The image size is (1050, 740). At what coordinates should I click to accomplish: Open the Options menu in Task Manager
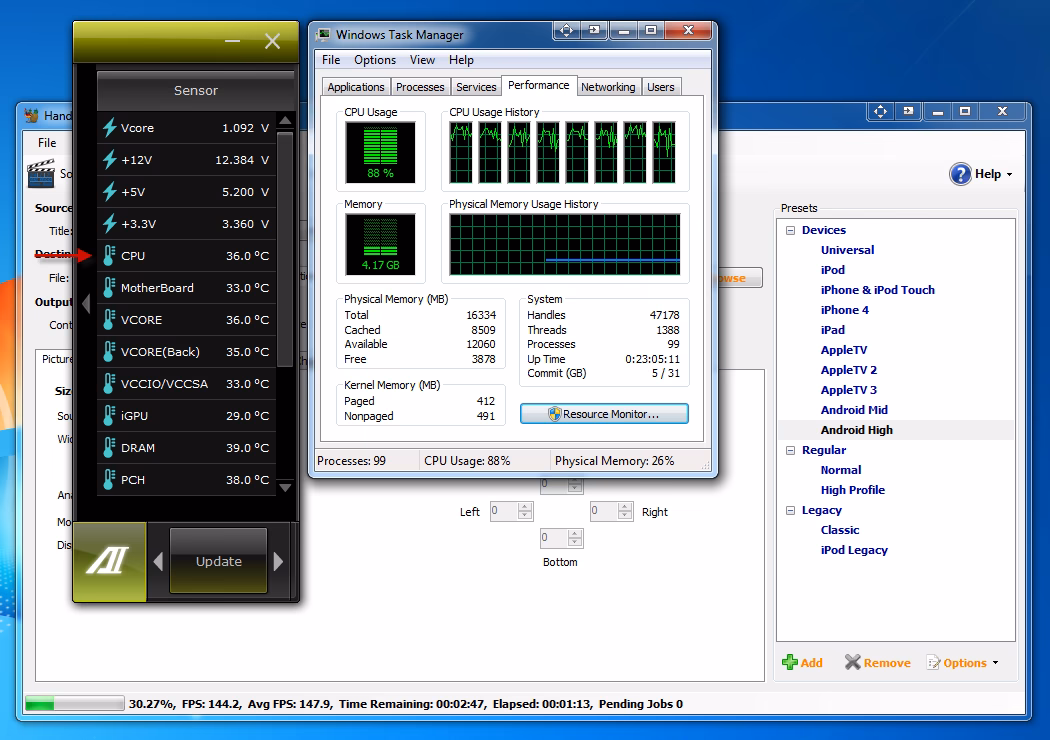click(374, 60)
